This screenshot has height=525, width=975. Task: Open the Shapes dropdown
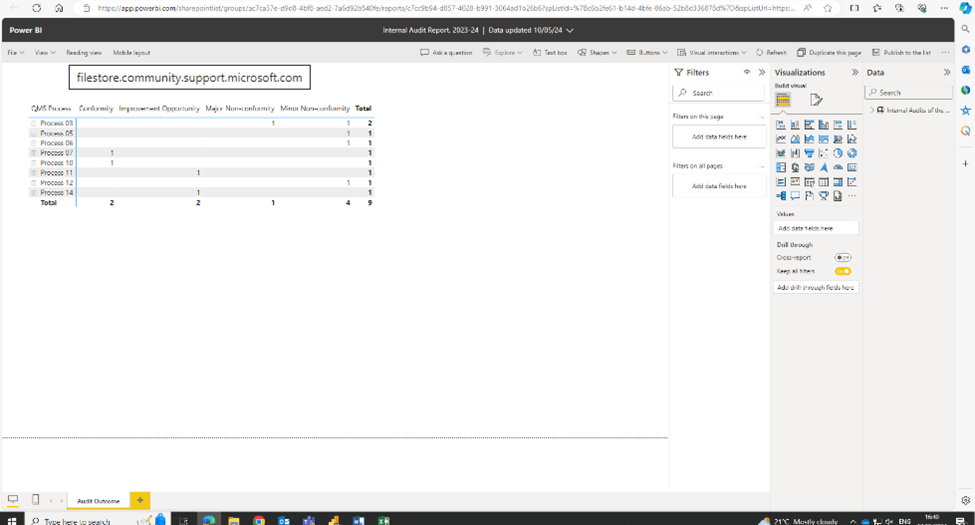(597, 53)
